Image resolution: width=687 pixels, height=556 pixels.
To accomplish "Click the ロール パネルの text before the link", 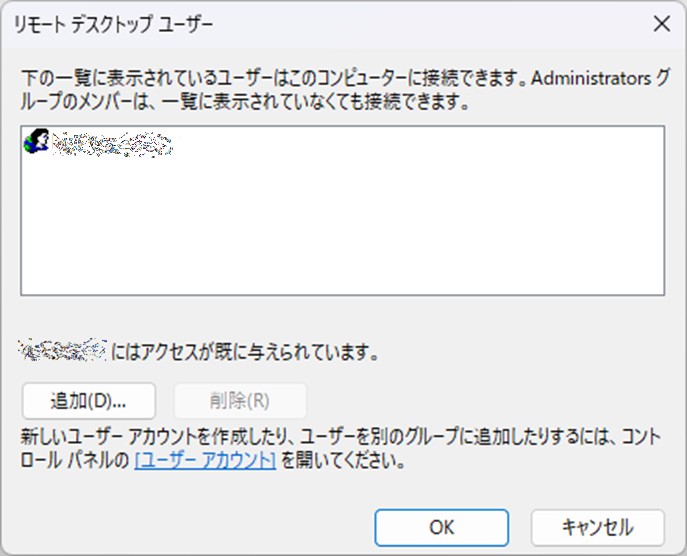I will [75, 460].
